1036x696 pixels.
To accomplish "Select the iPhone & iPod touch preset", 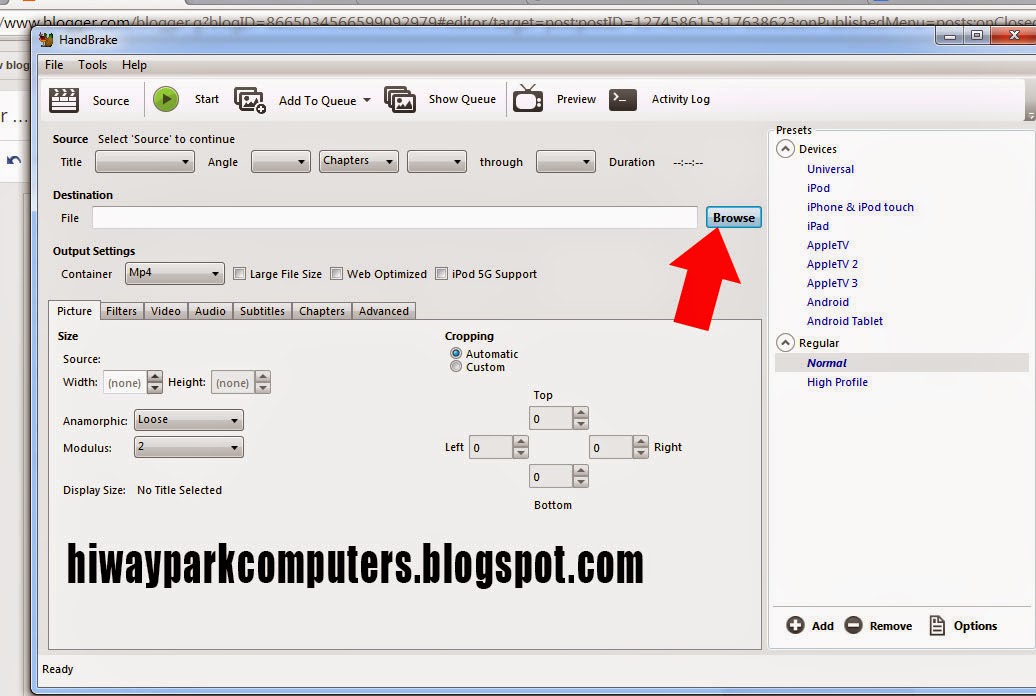I will tap(860, 207).
